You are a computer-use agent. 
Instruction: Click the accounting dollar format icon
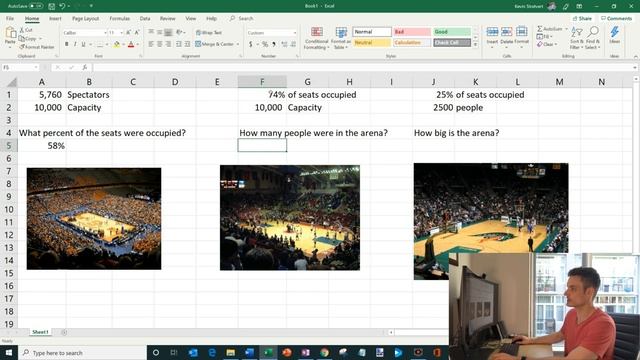[250, 44]
